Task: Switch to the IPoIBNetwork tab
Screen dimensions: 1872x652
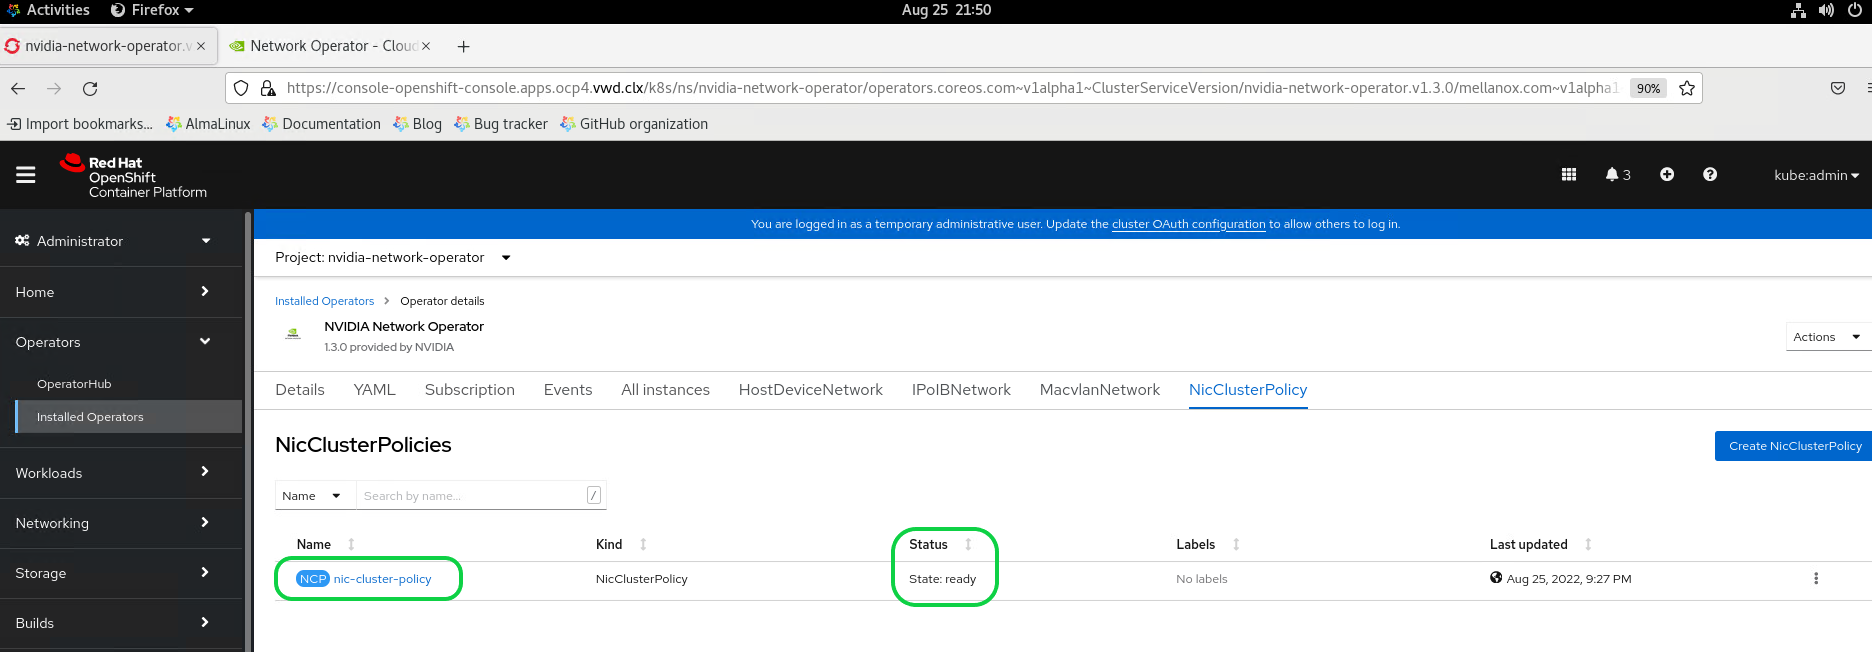Action: pyautogui.click(x=961, y=390)
